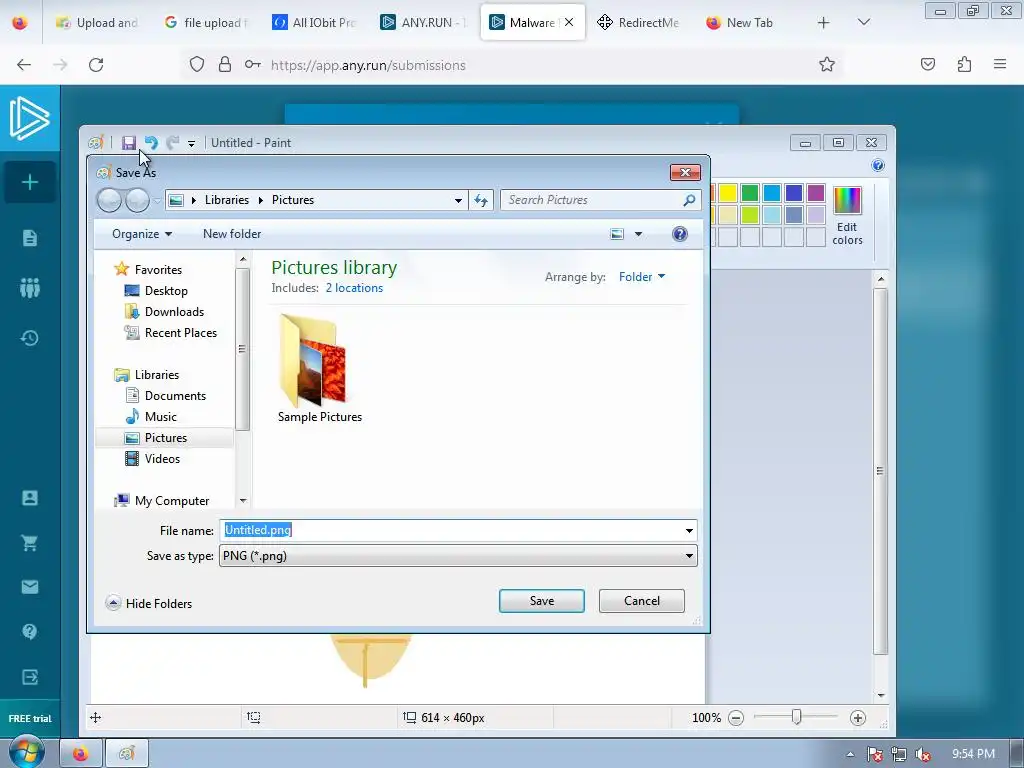
Task: Click the Change your view icon
Action: 616,234
